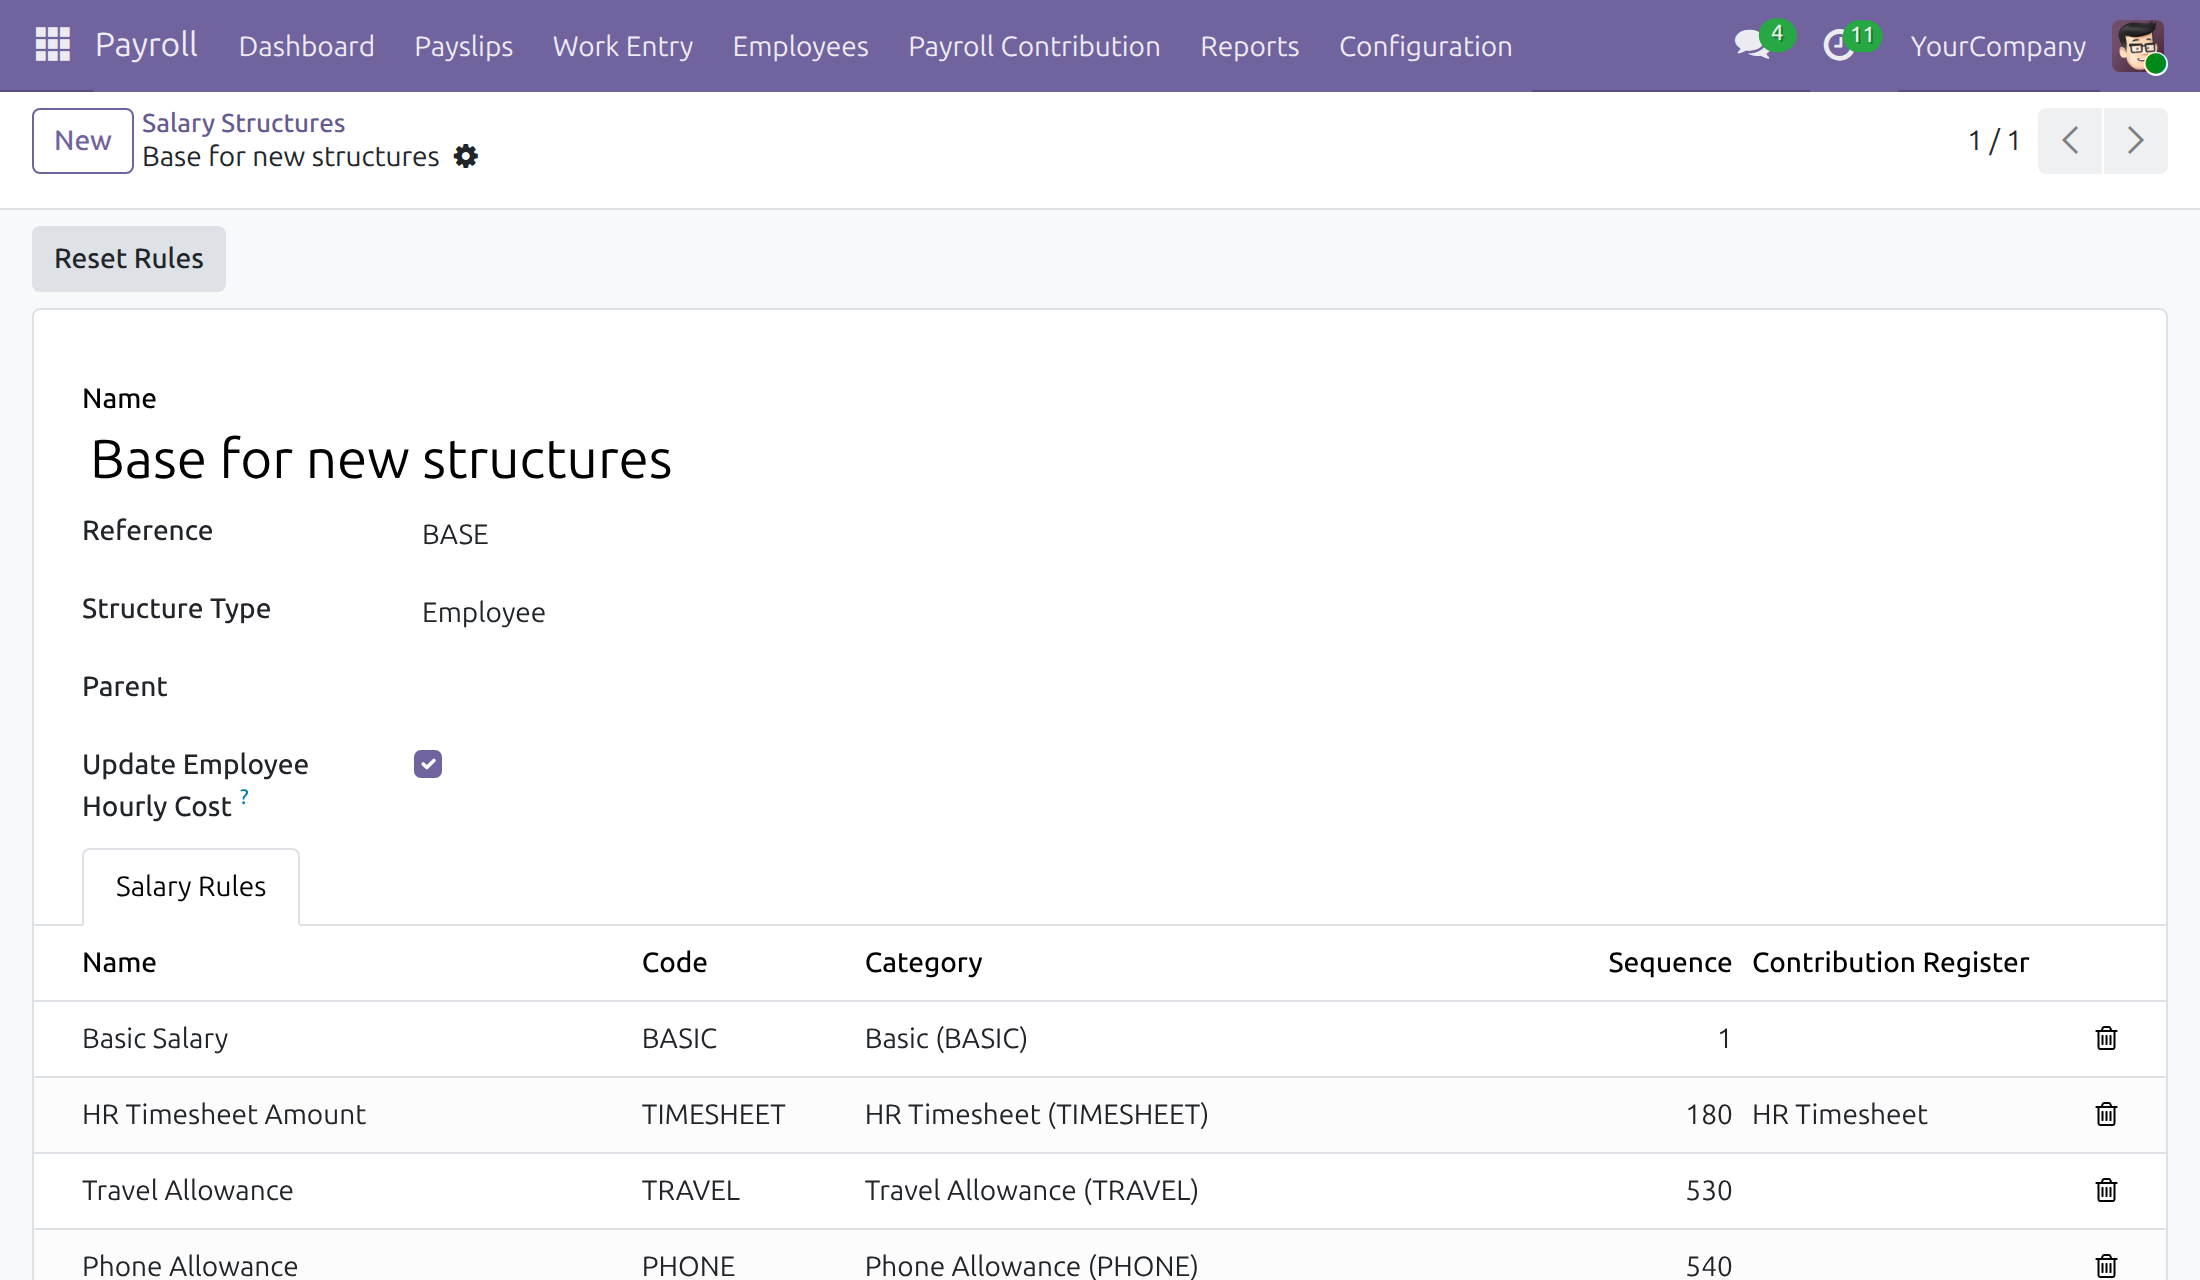Delete the HR Timesheet Amount rule row
Screen dimensions: 2200x1280
2106,1114
